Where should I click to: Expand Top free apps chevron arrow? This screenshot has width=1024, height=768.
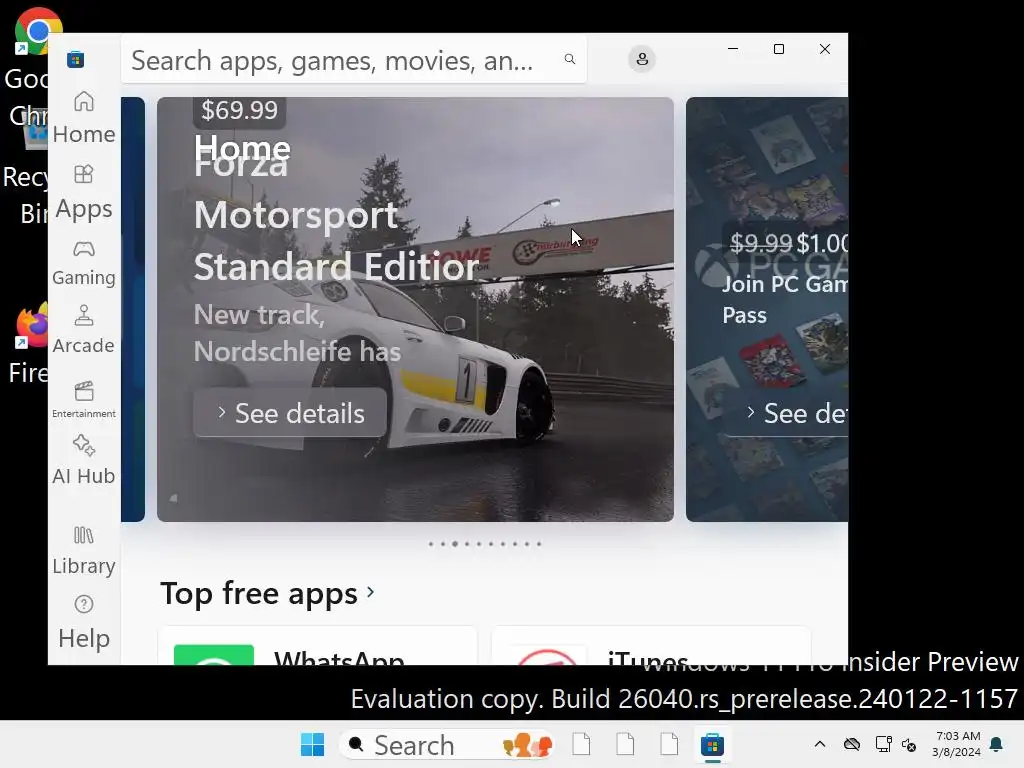370,592
